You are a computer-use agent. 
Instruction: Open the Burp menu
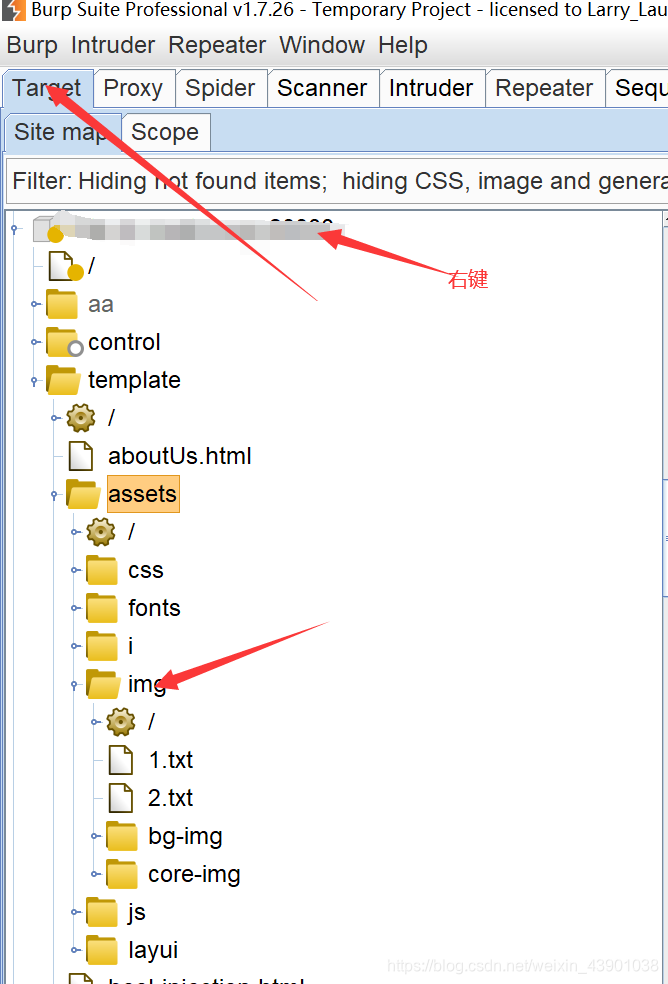coord(32,45)
